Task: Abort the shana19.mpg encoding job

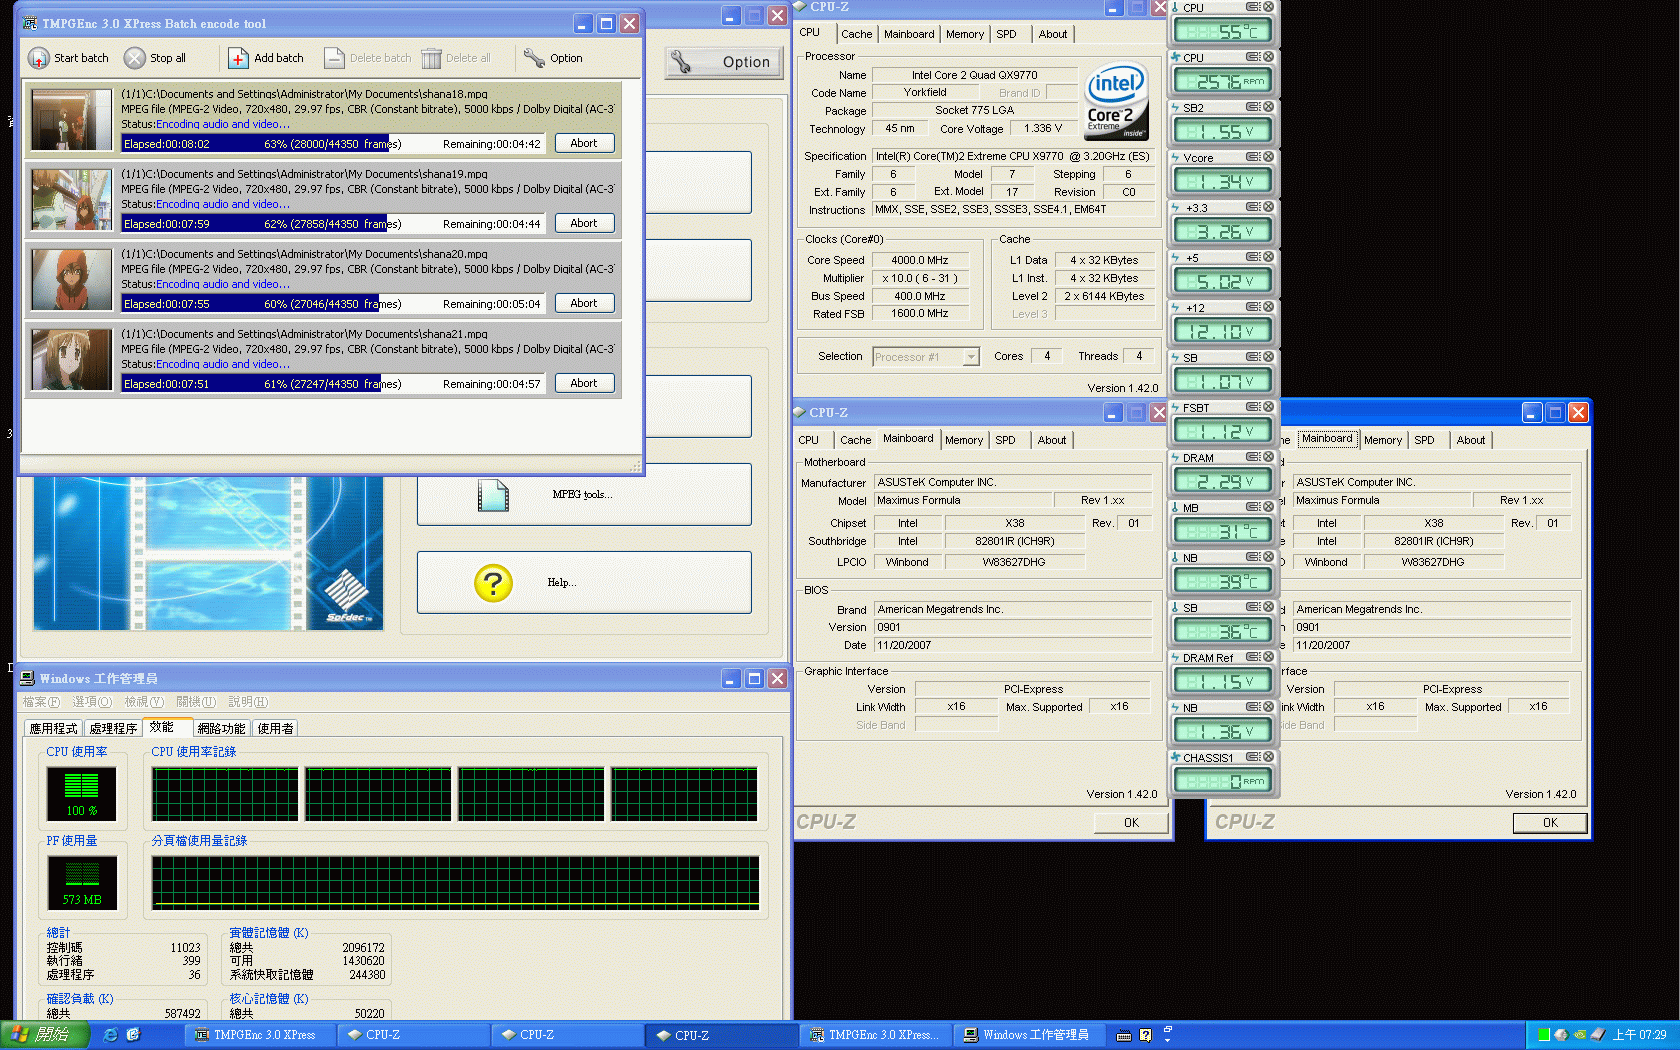Action: [x=584, y=223]
